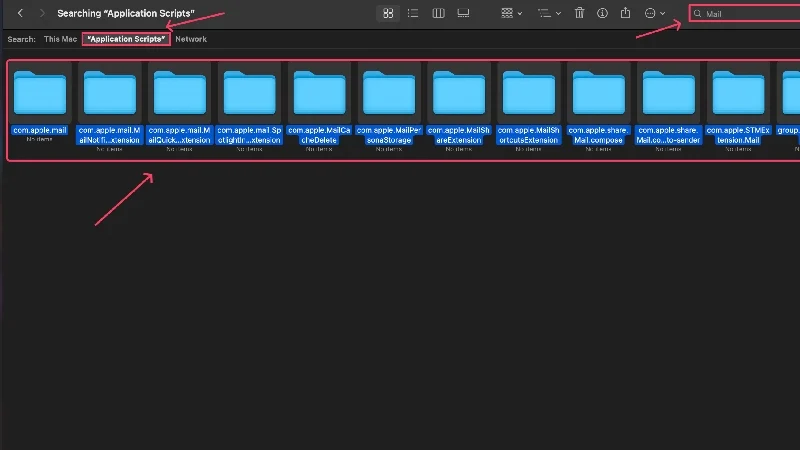Click the Share toolbar icon
The width and height of the screenshot is (800, 450).
625,13
